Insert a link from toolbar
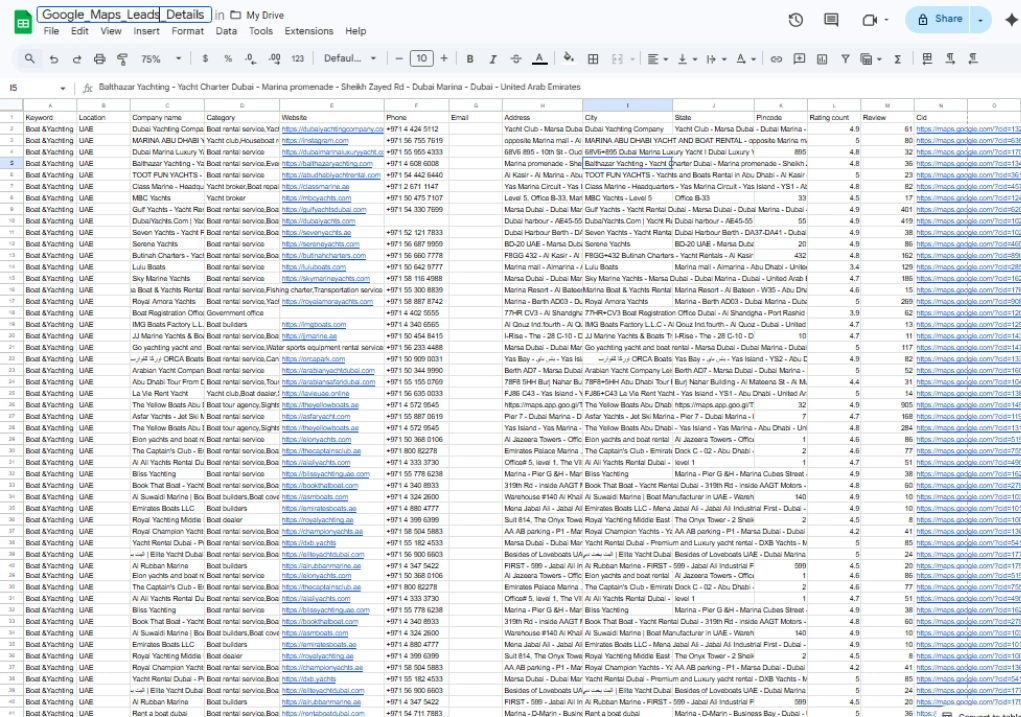Image resolution: width=1021 pixels, height=717 pixels. pyautogui.click(x=776, y=59)
